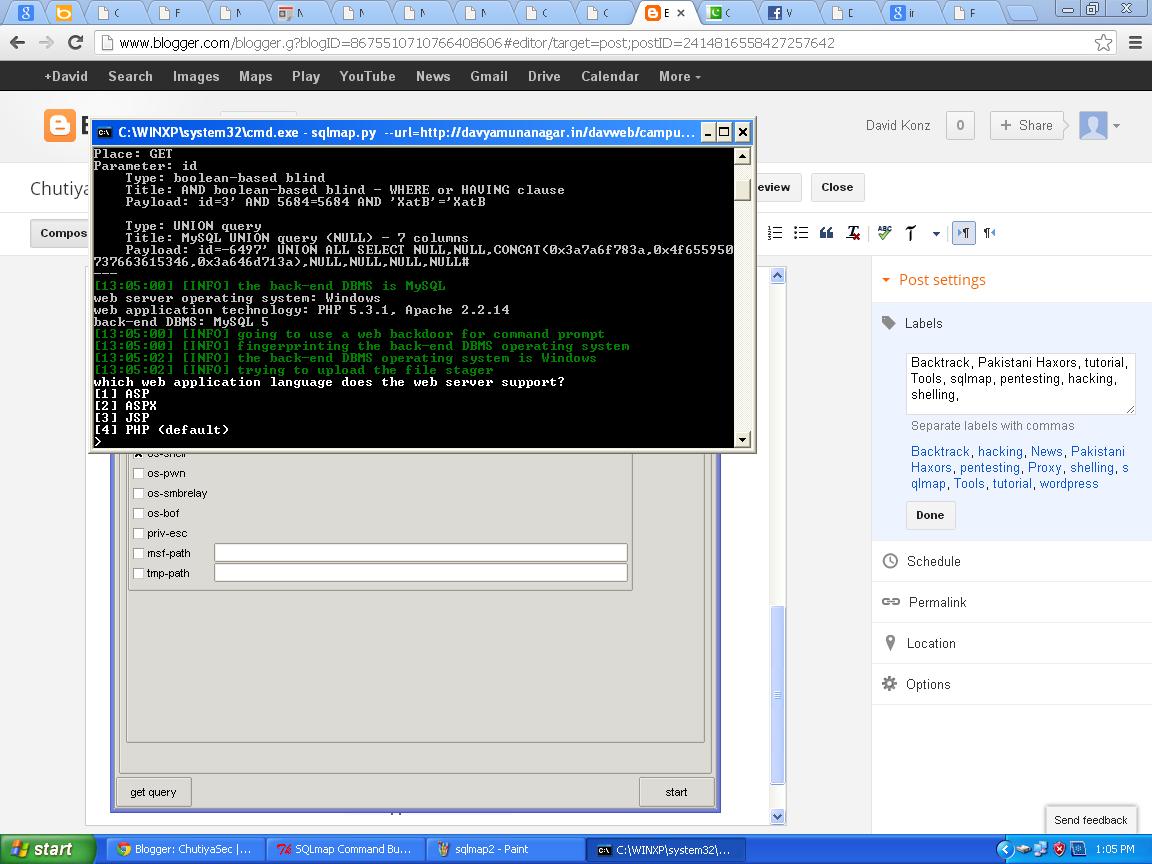
Task: Click the labels text area
Action: click(1020, 384)
